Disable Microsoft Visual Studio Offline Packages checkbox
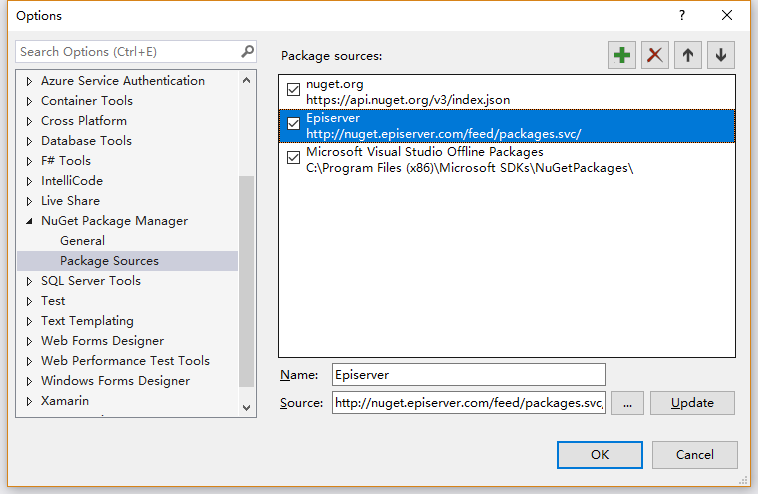The height and width of the screenshot is (494, 758). 293,158
